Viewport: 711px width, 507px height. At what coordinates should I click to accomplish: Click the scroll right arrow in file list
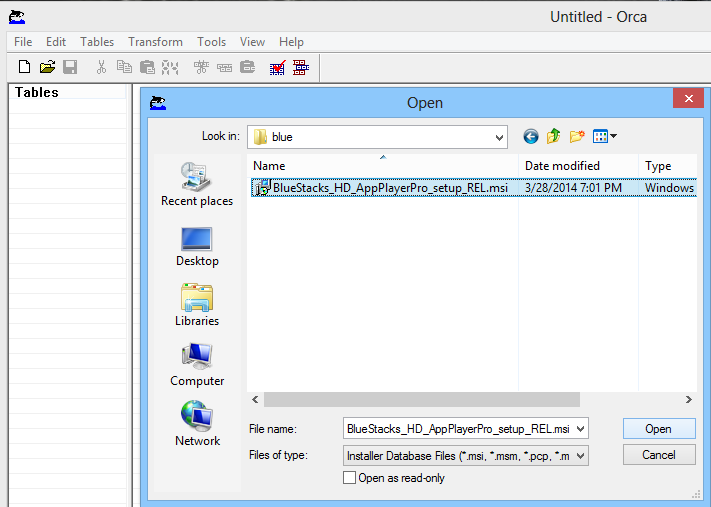click(x=688, y=400)
